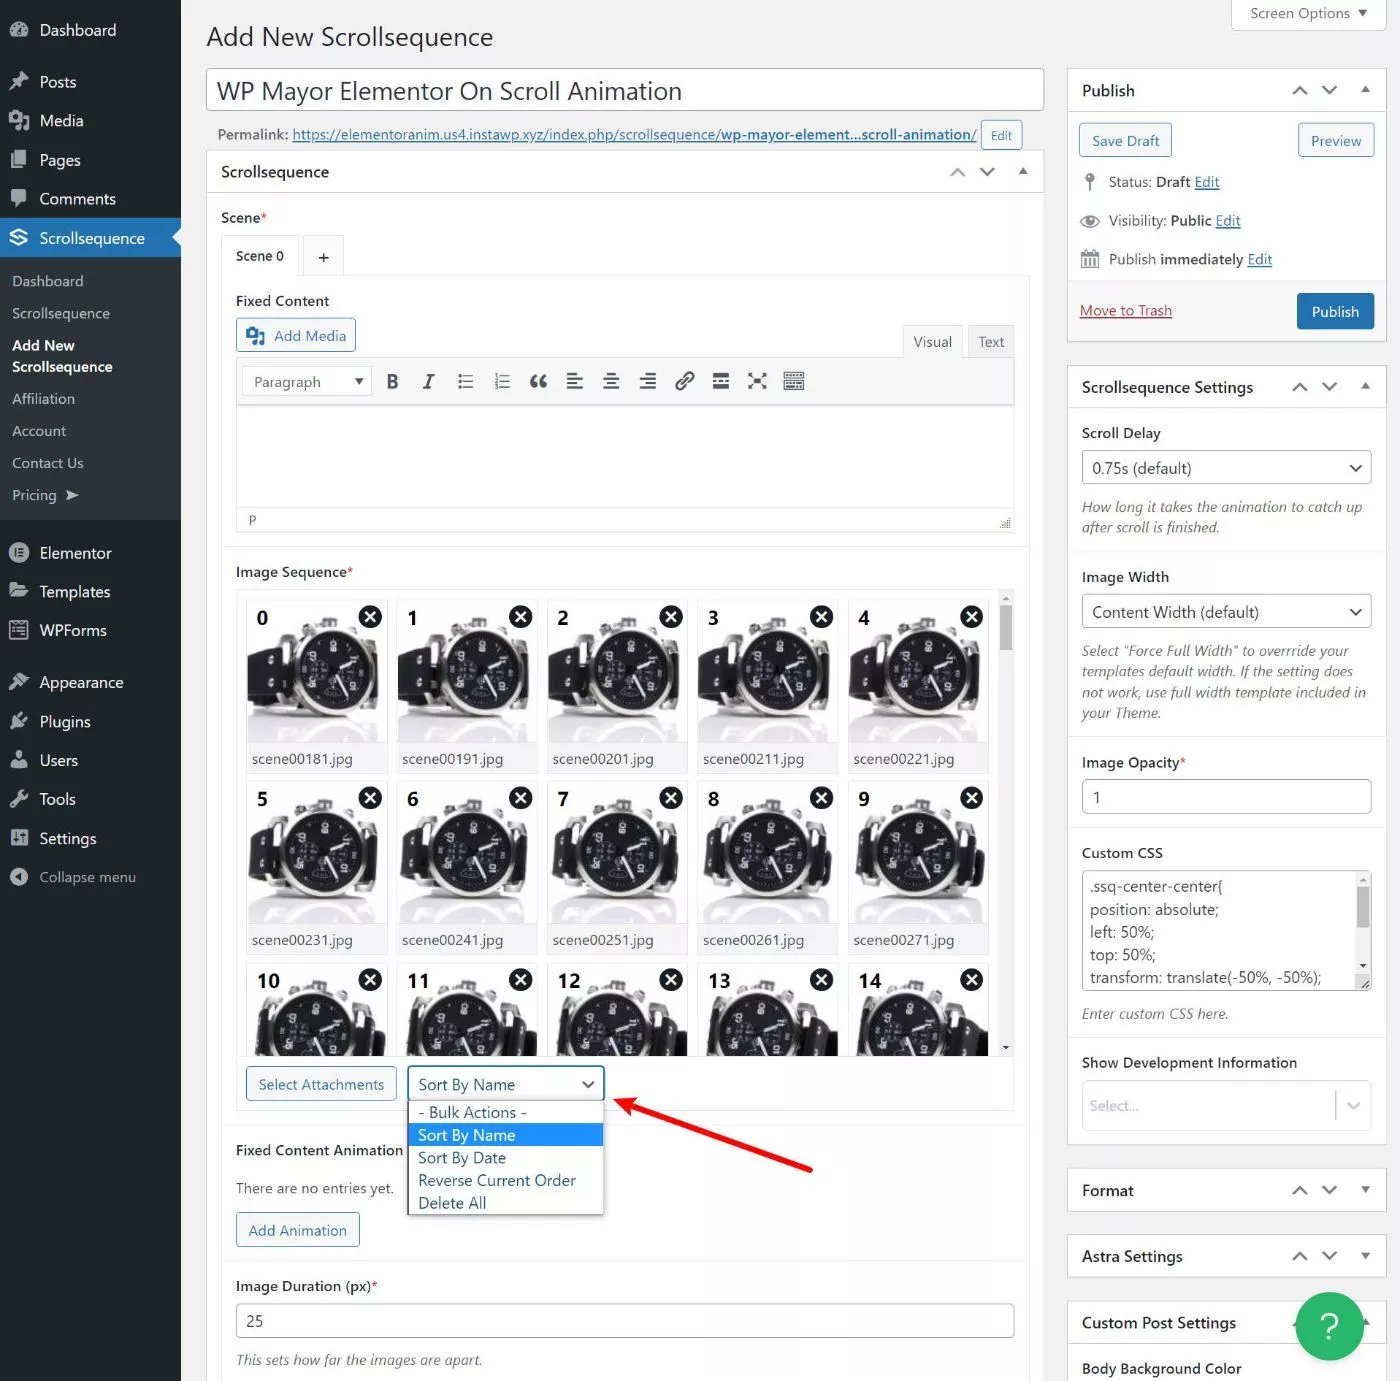This screenshot has height=1381, width=1400.
Task: Click the insert link icon
Action: 684,381
